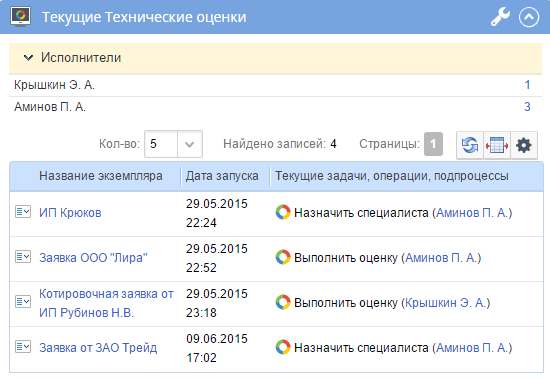
Task: Click the Кол-во value field showing 5
Action: [x=161, y=144]
